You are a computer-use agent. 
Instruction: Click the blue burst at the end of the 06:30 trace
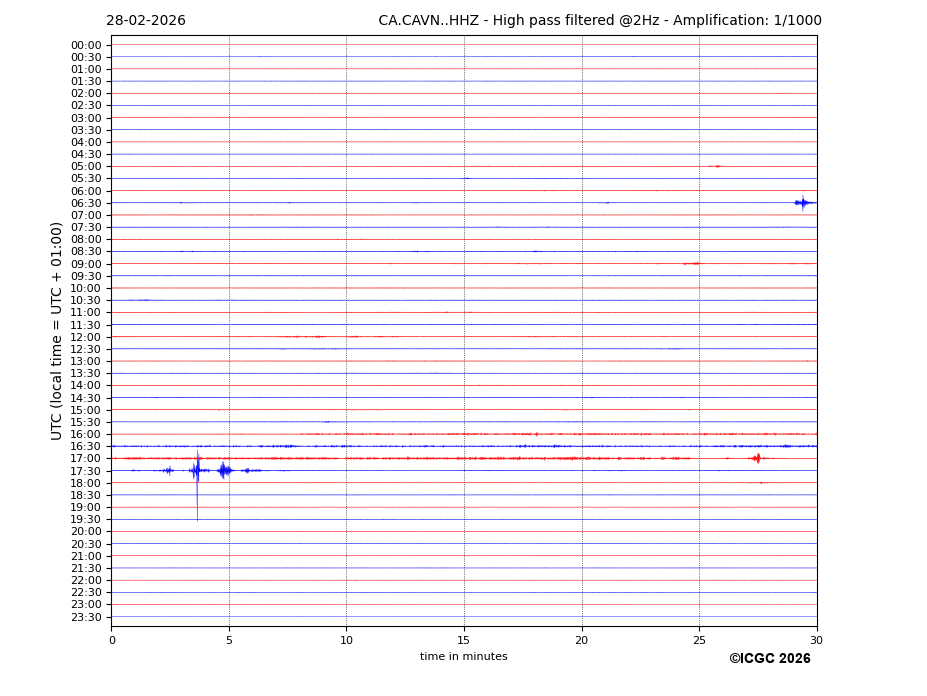pos(802,203)
